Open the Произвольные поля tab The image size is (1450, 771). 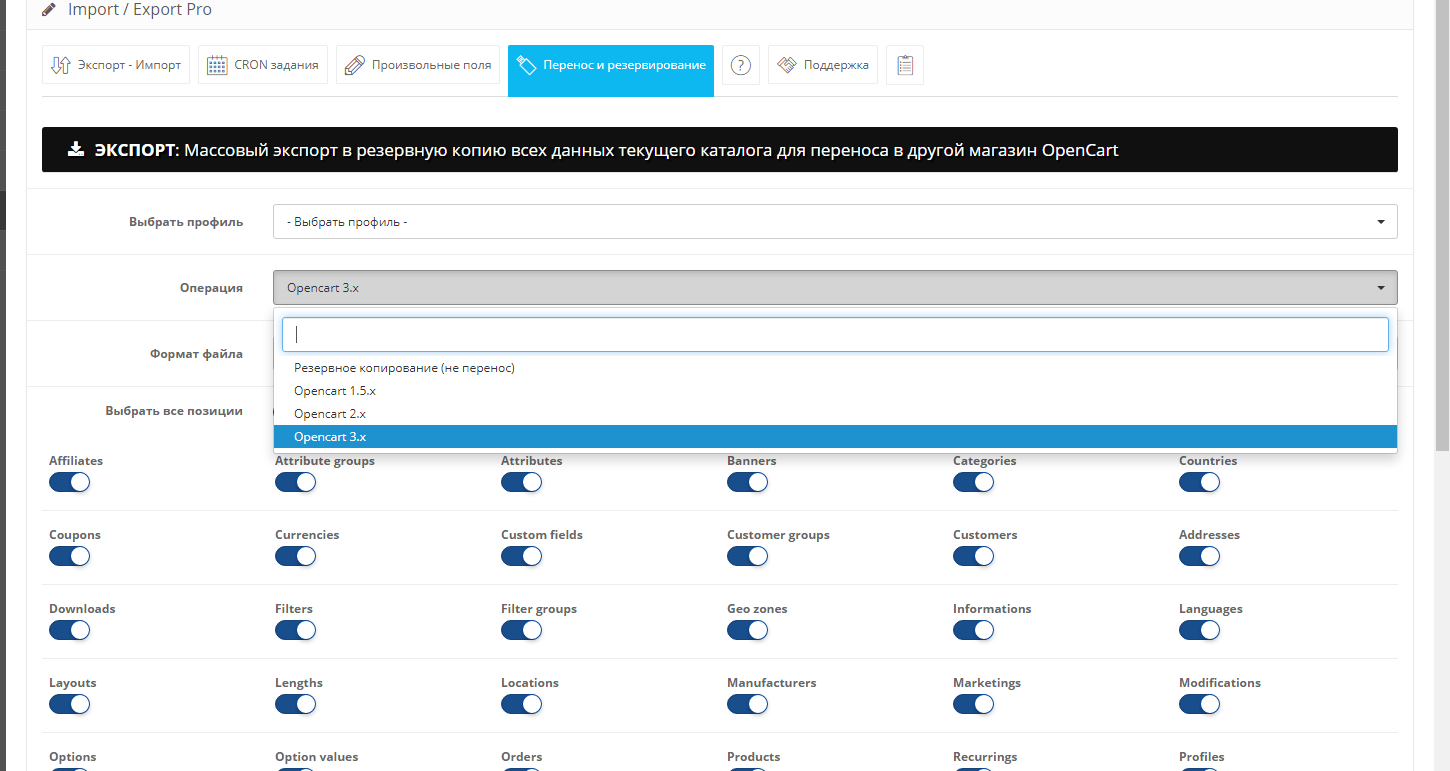pos(418,65)
